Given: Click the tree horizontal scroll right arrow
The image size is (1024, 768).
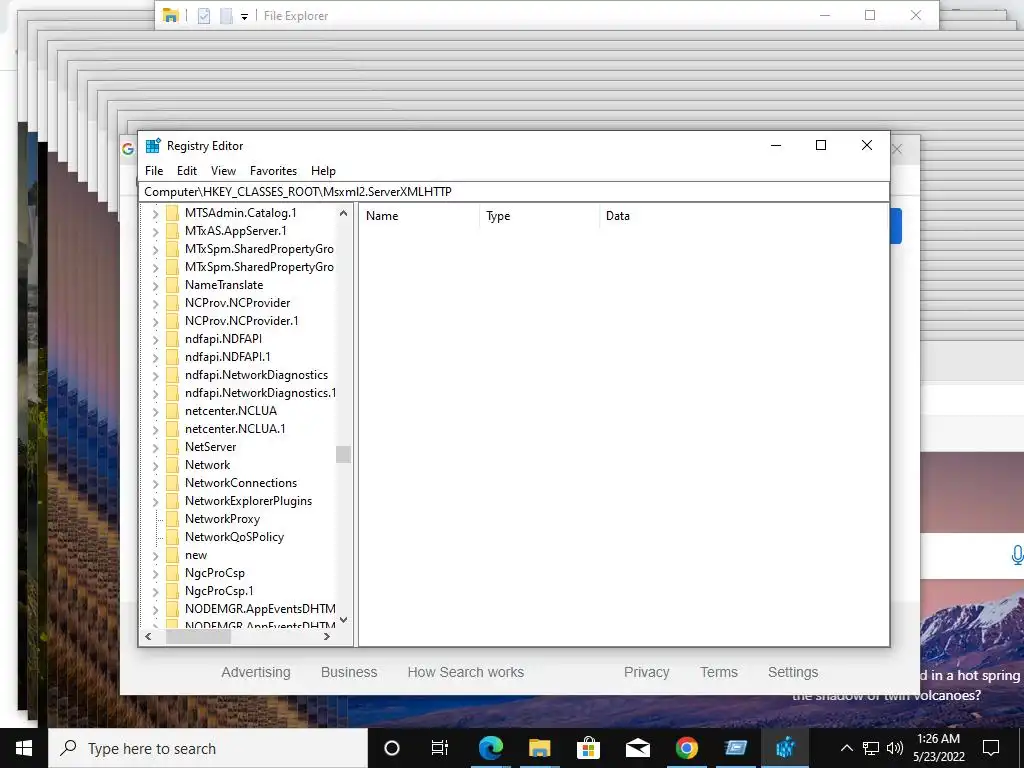Looking at the screenshot, I should (x=327, y=637).
